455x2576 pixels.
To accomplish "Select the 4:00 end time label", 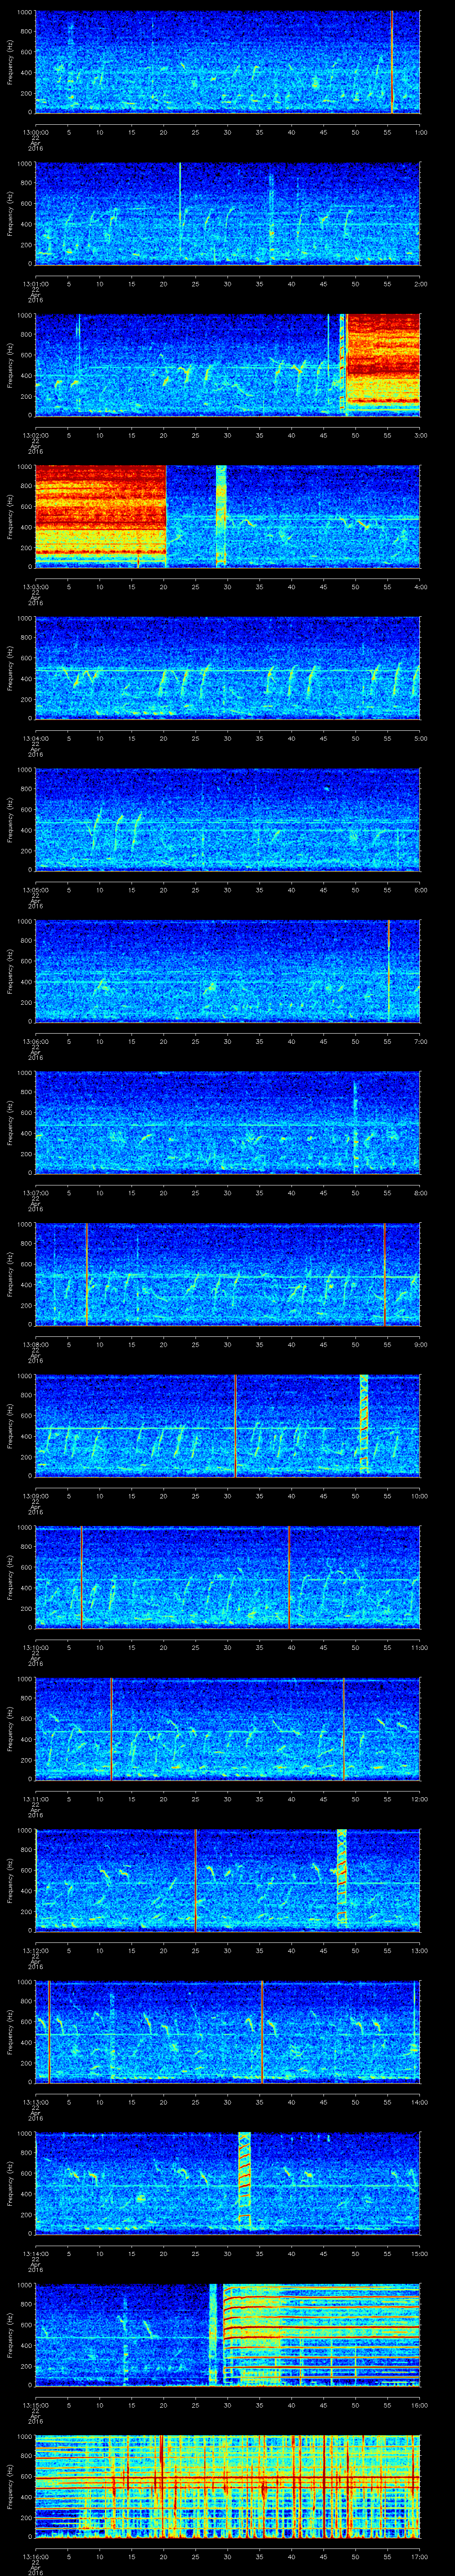I will [x=420, y=587].
